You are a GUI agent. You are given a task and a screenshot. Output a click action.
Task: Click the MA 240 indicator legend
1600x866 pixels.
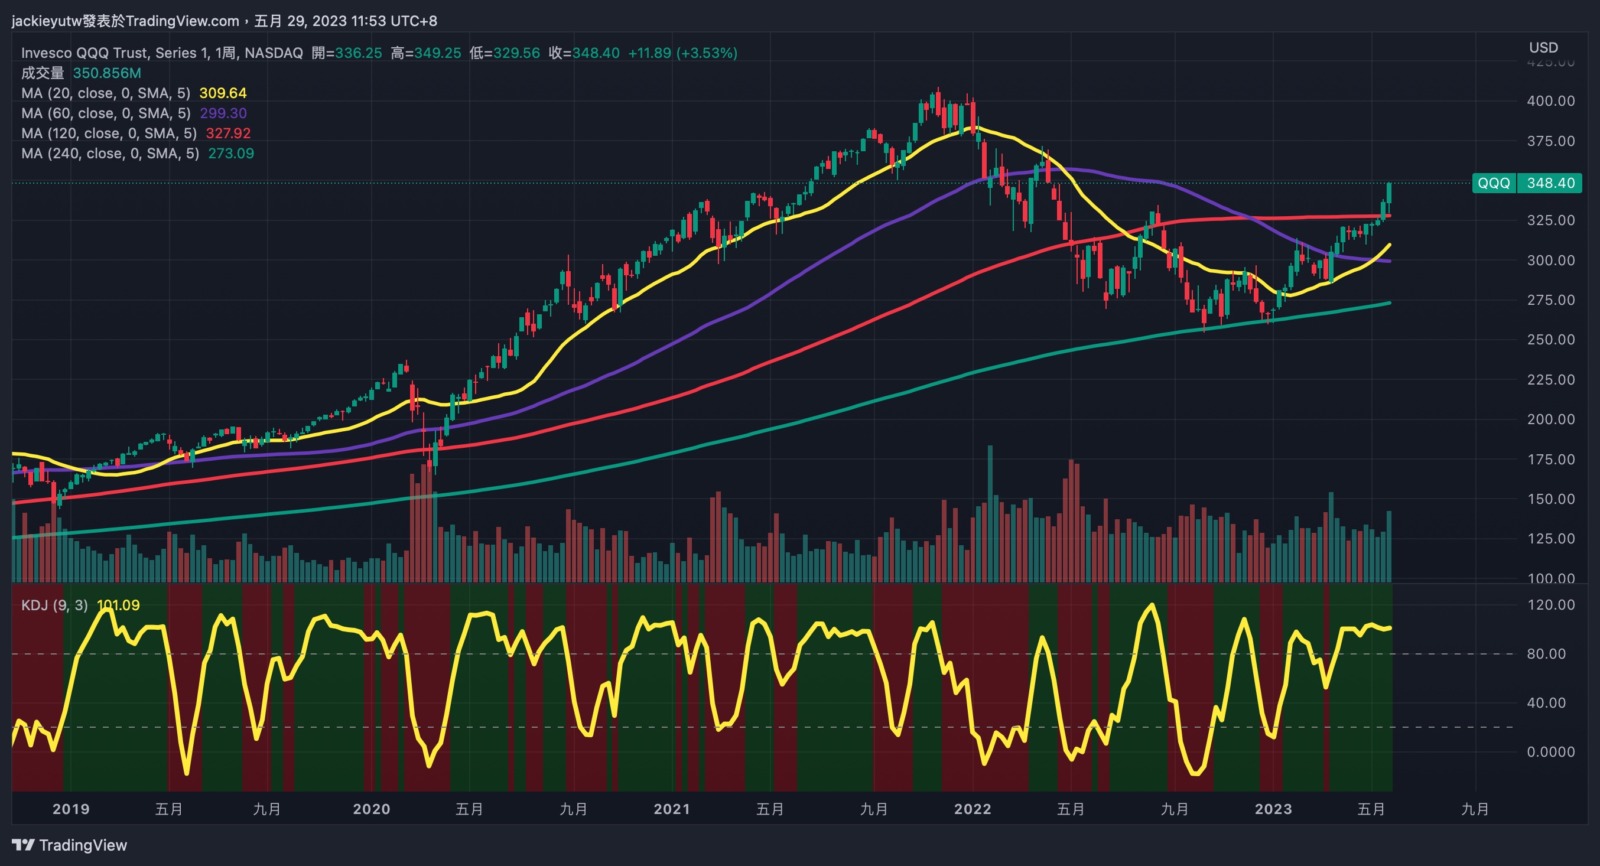pos(109,153)
